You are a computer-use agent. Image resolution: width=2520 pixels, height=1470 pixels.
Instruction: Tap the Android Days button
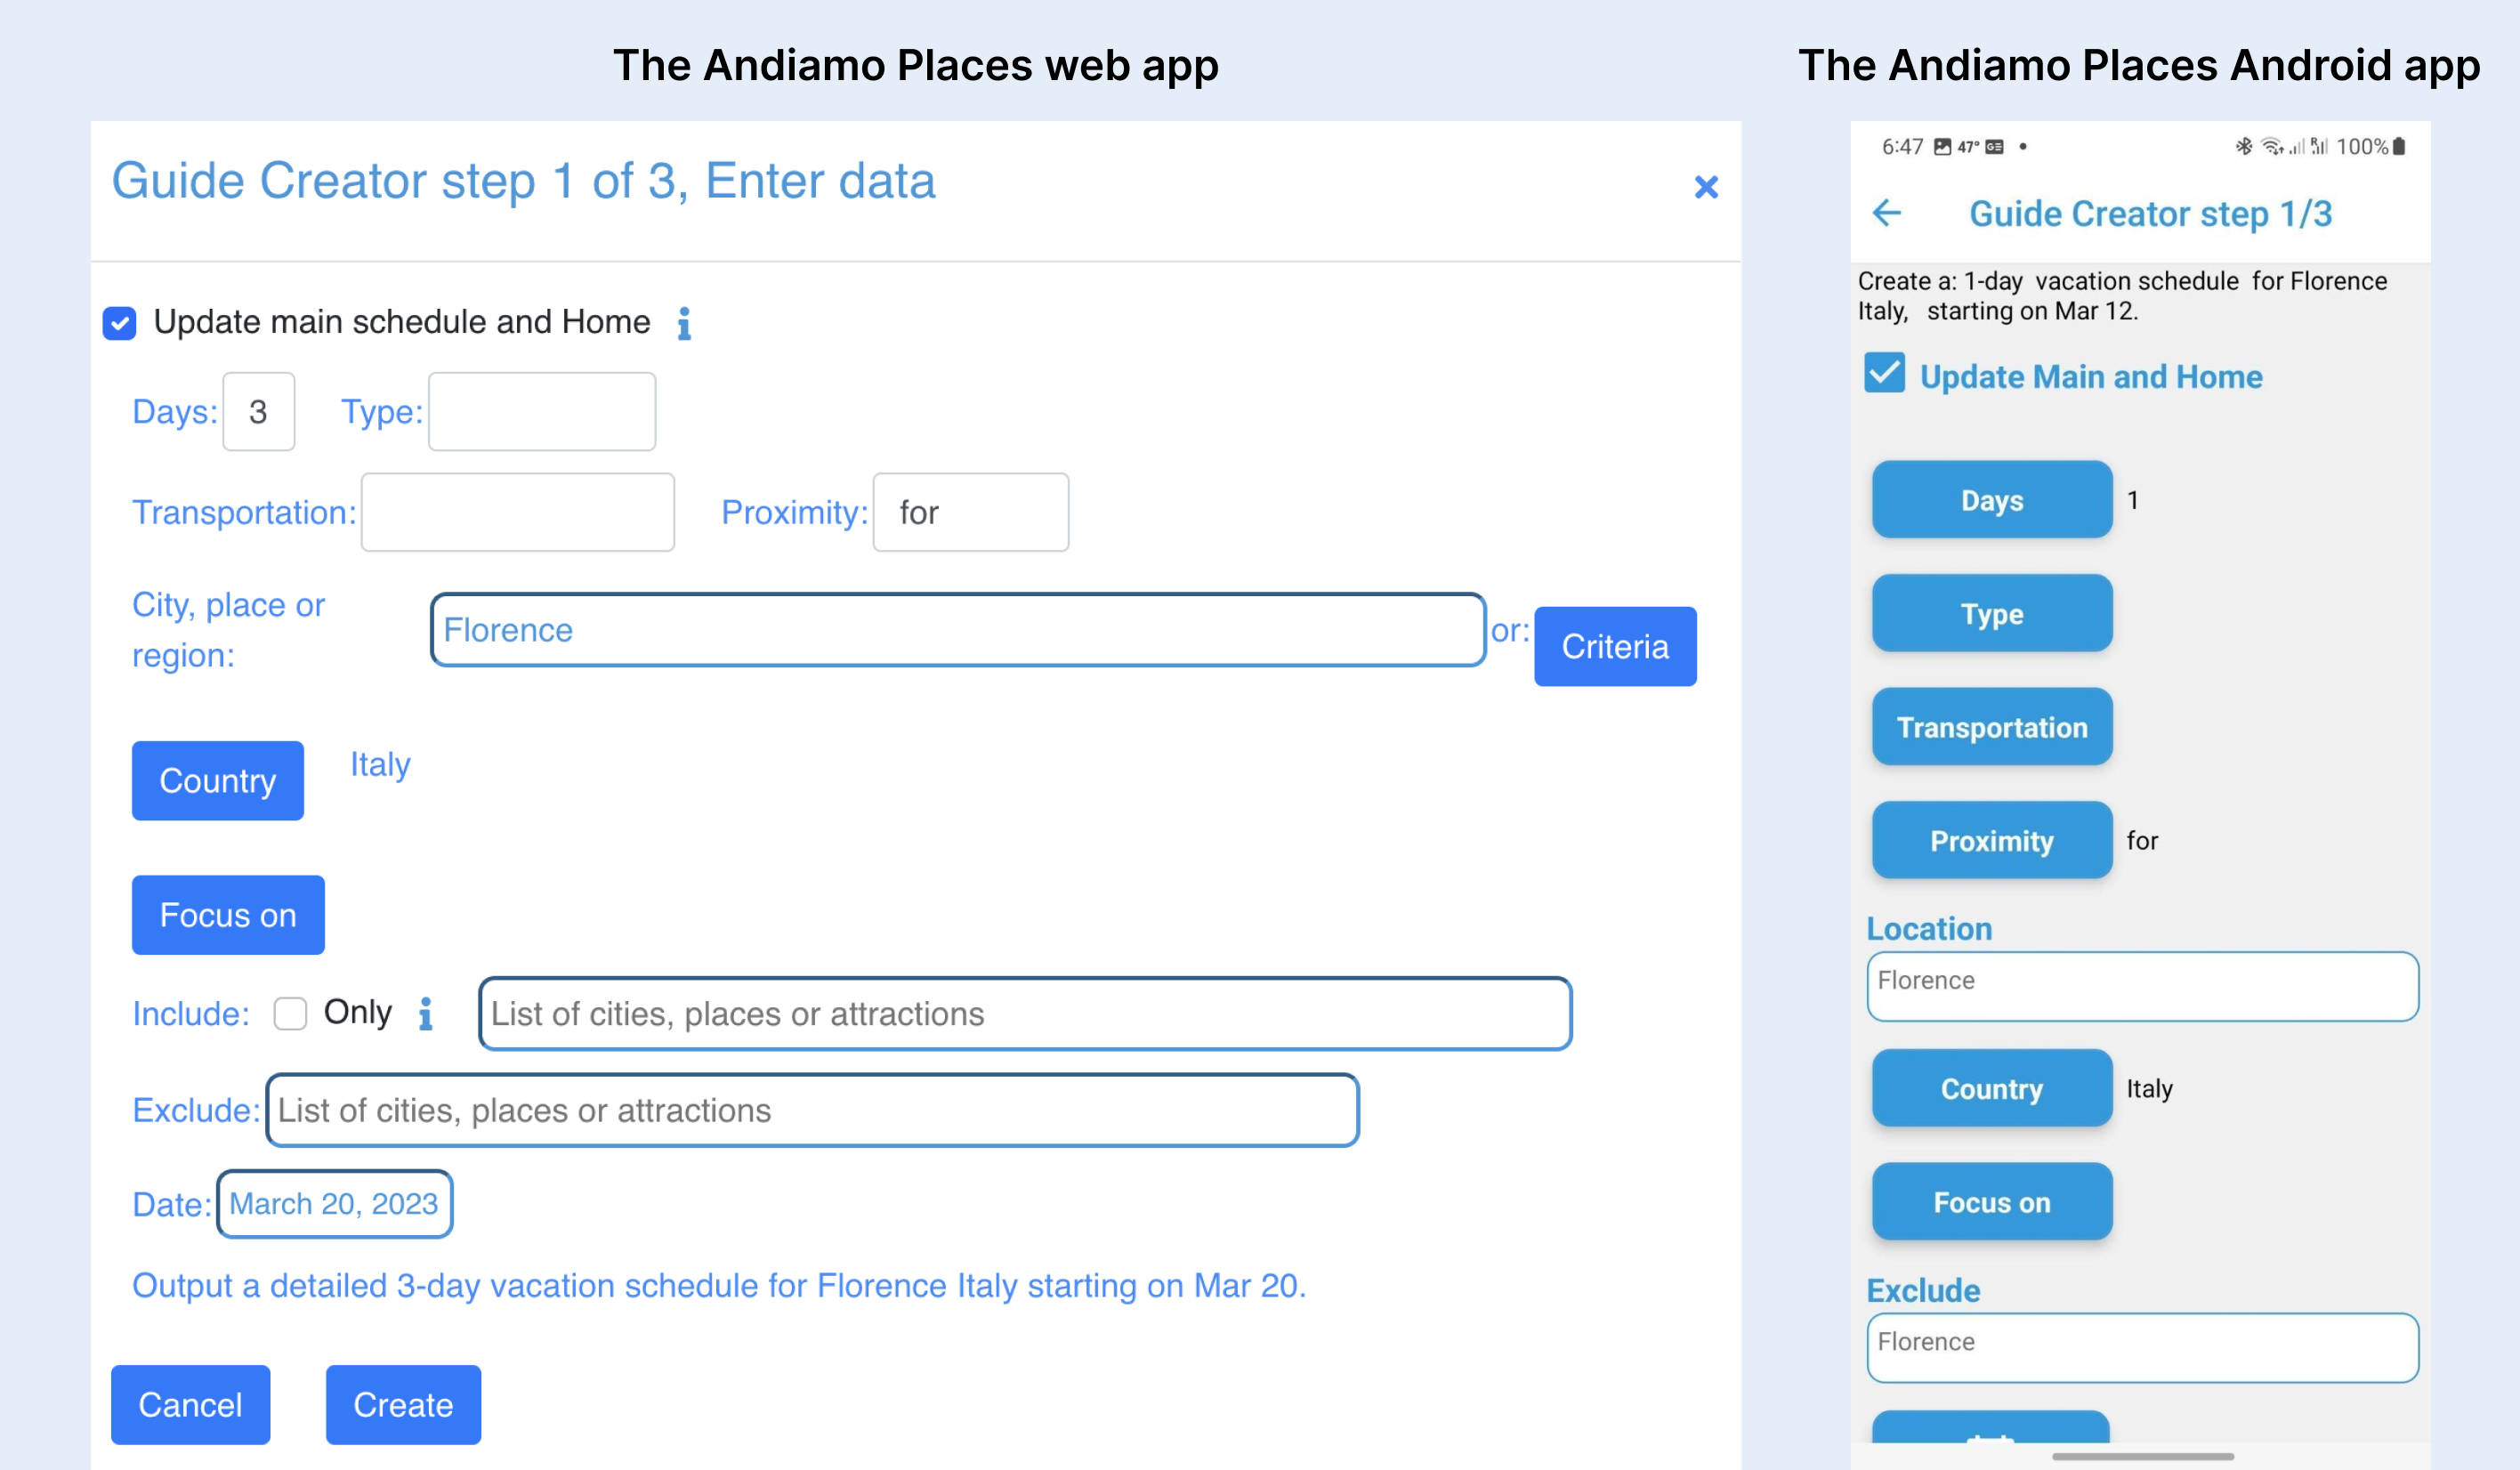1991,500
